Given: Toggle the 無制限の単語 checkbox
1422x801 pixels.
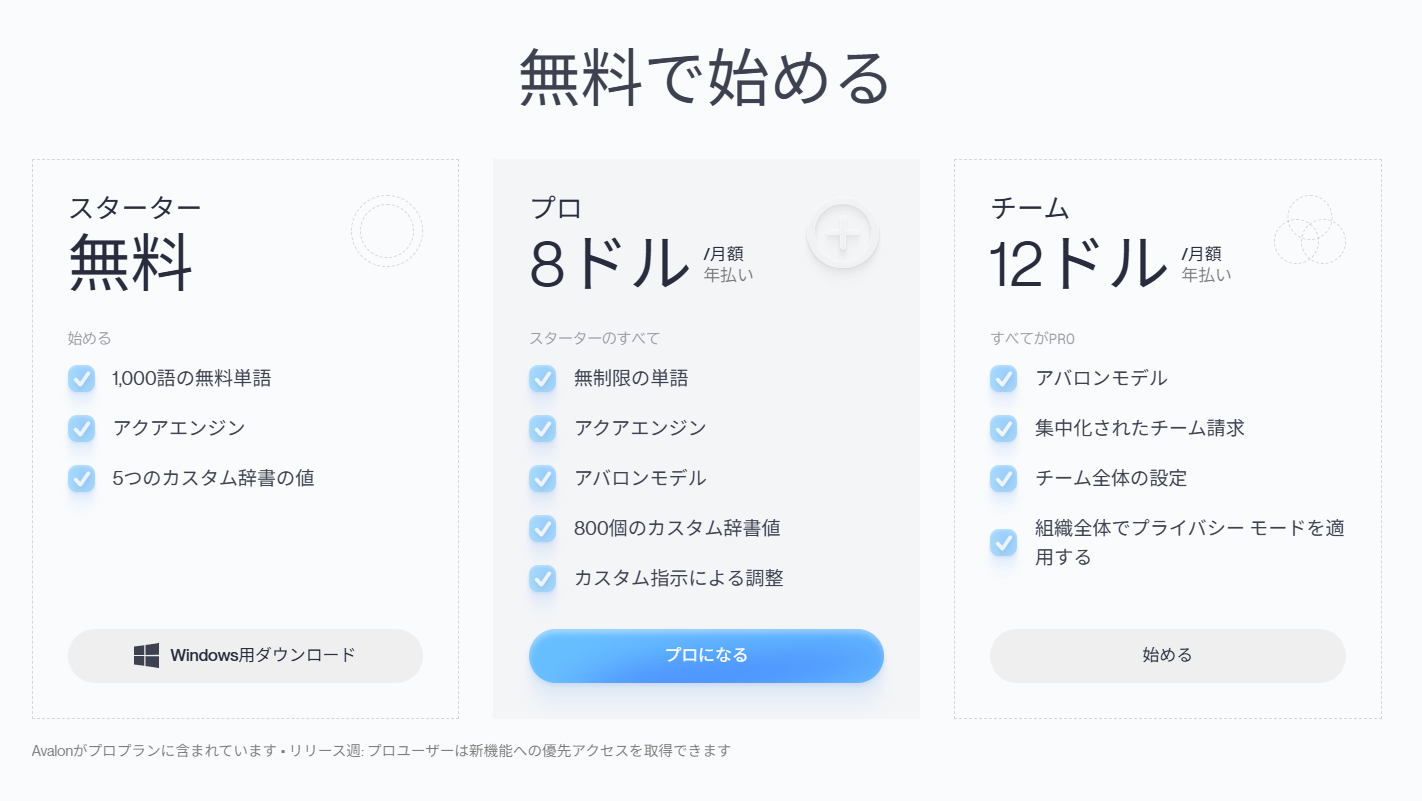Looking at the screenshot, I should click(542, 379).
